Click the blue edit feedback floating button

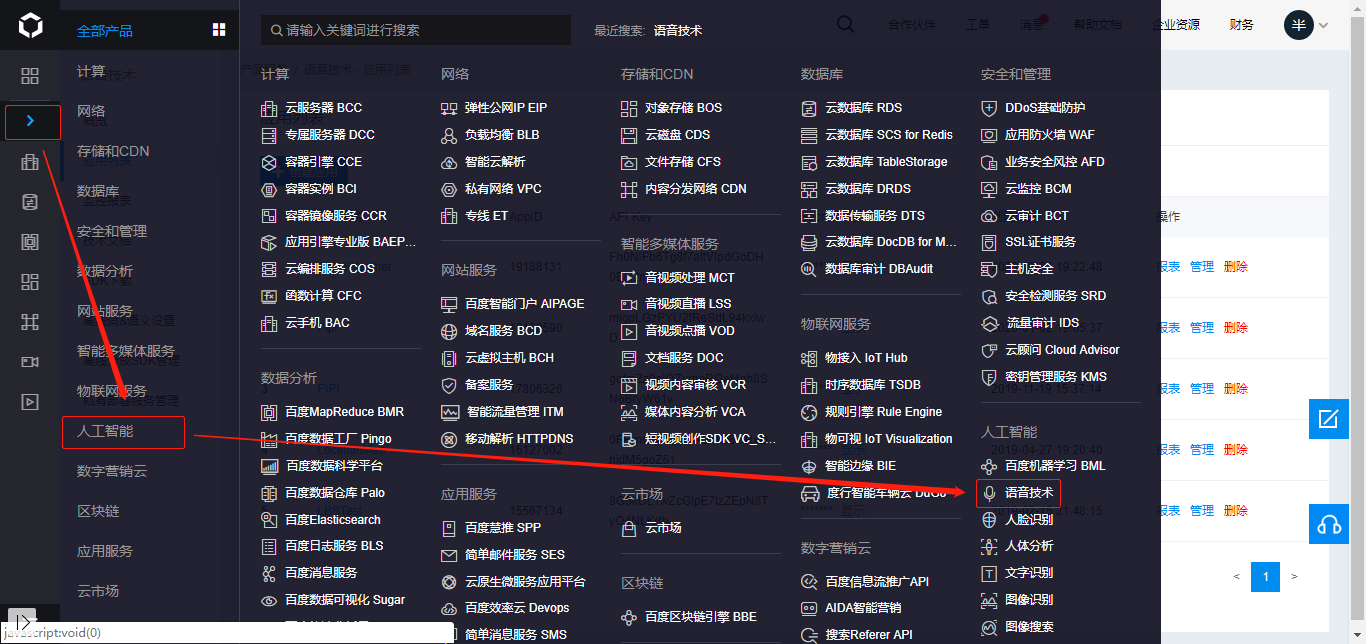pyautogui.click(x=1328, y=419)
